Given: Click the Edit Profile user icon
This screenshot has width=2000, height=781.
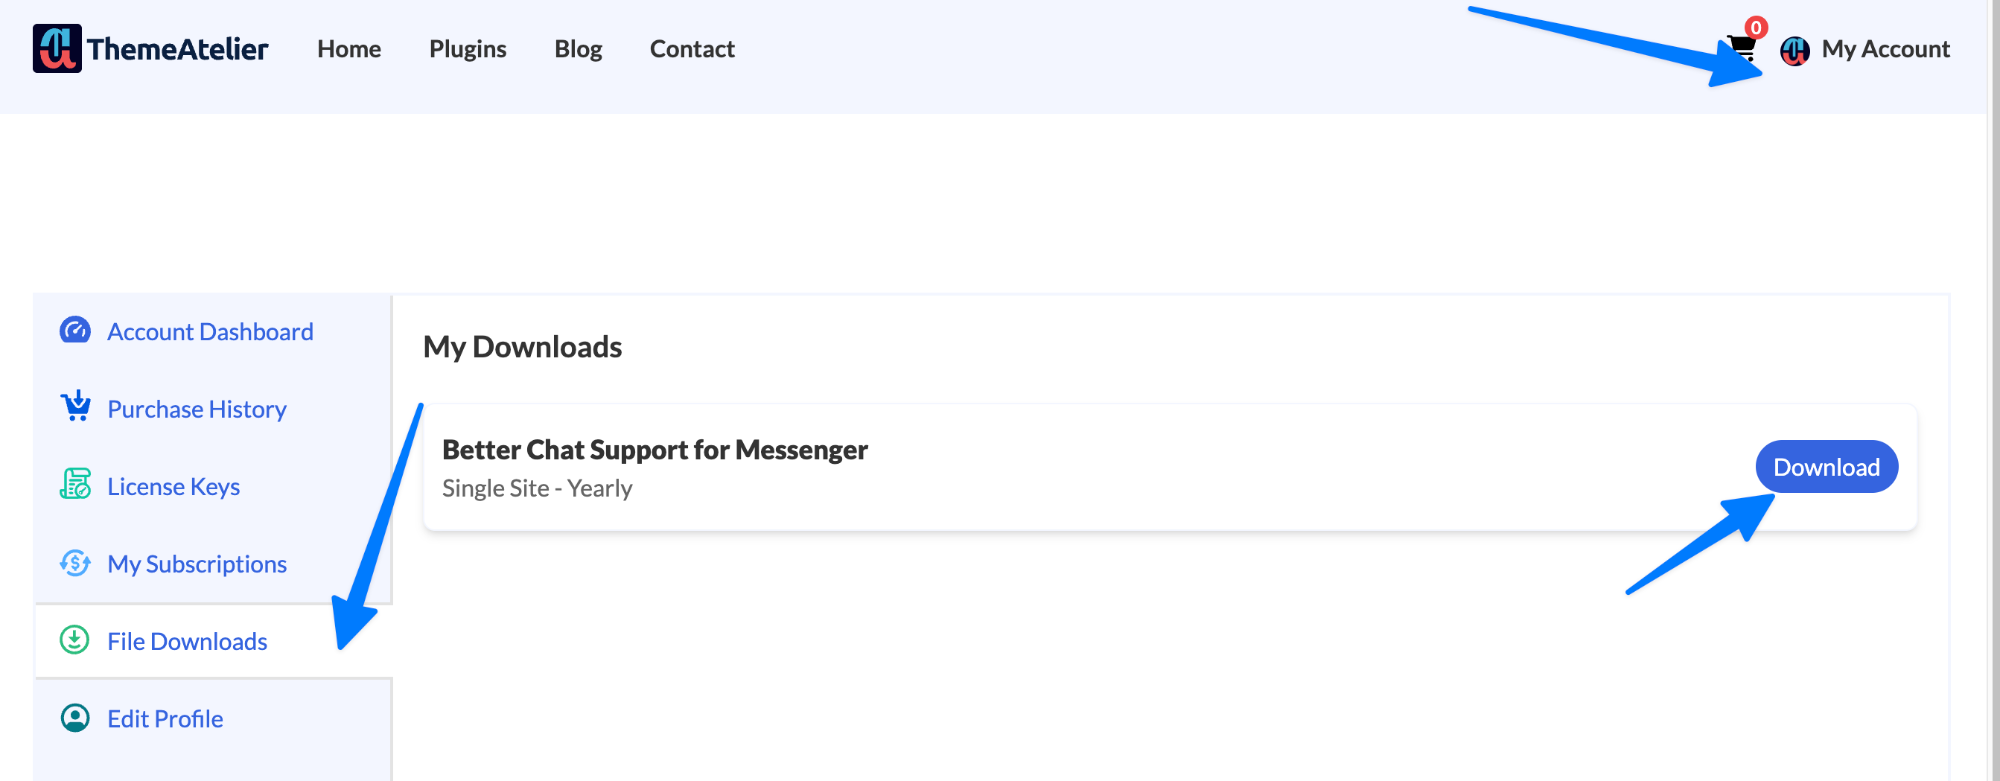Looking at the screenshot, I should tap(75, 718).
